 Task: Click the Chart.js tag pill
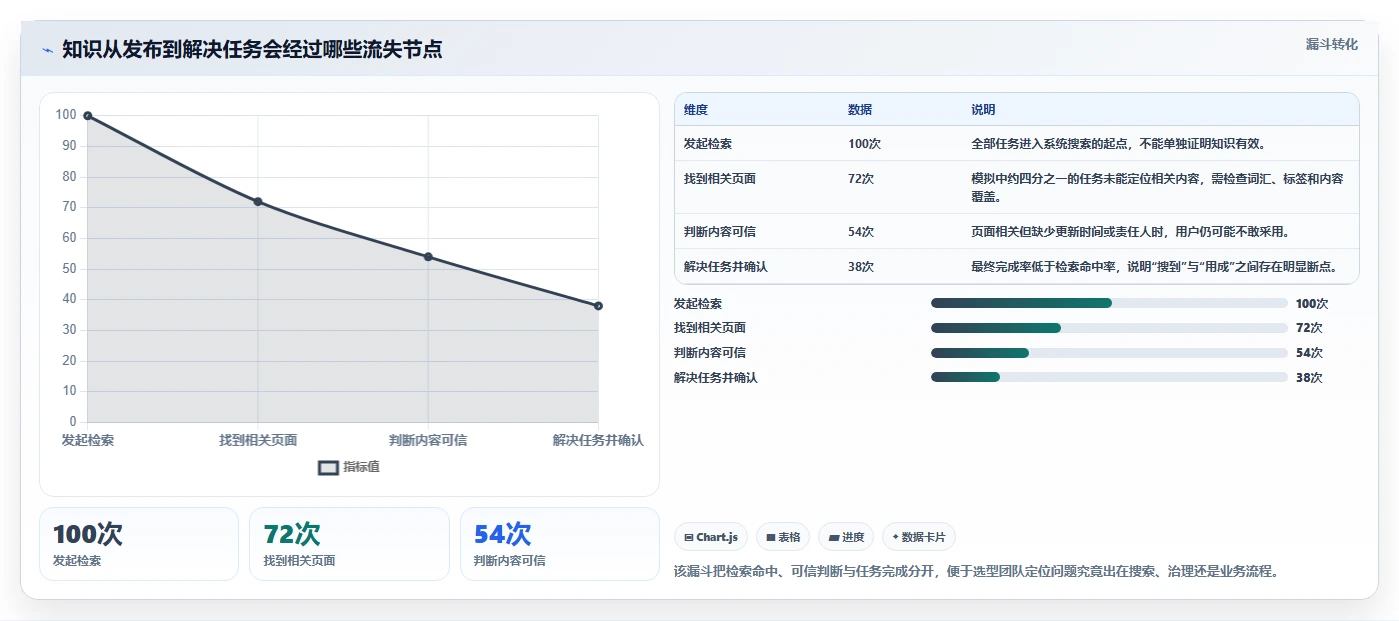[711, 537]
